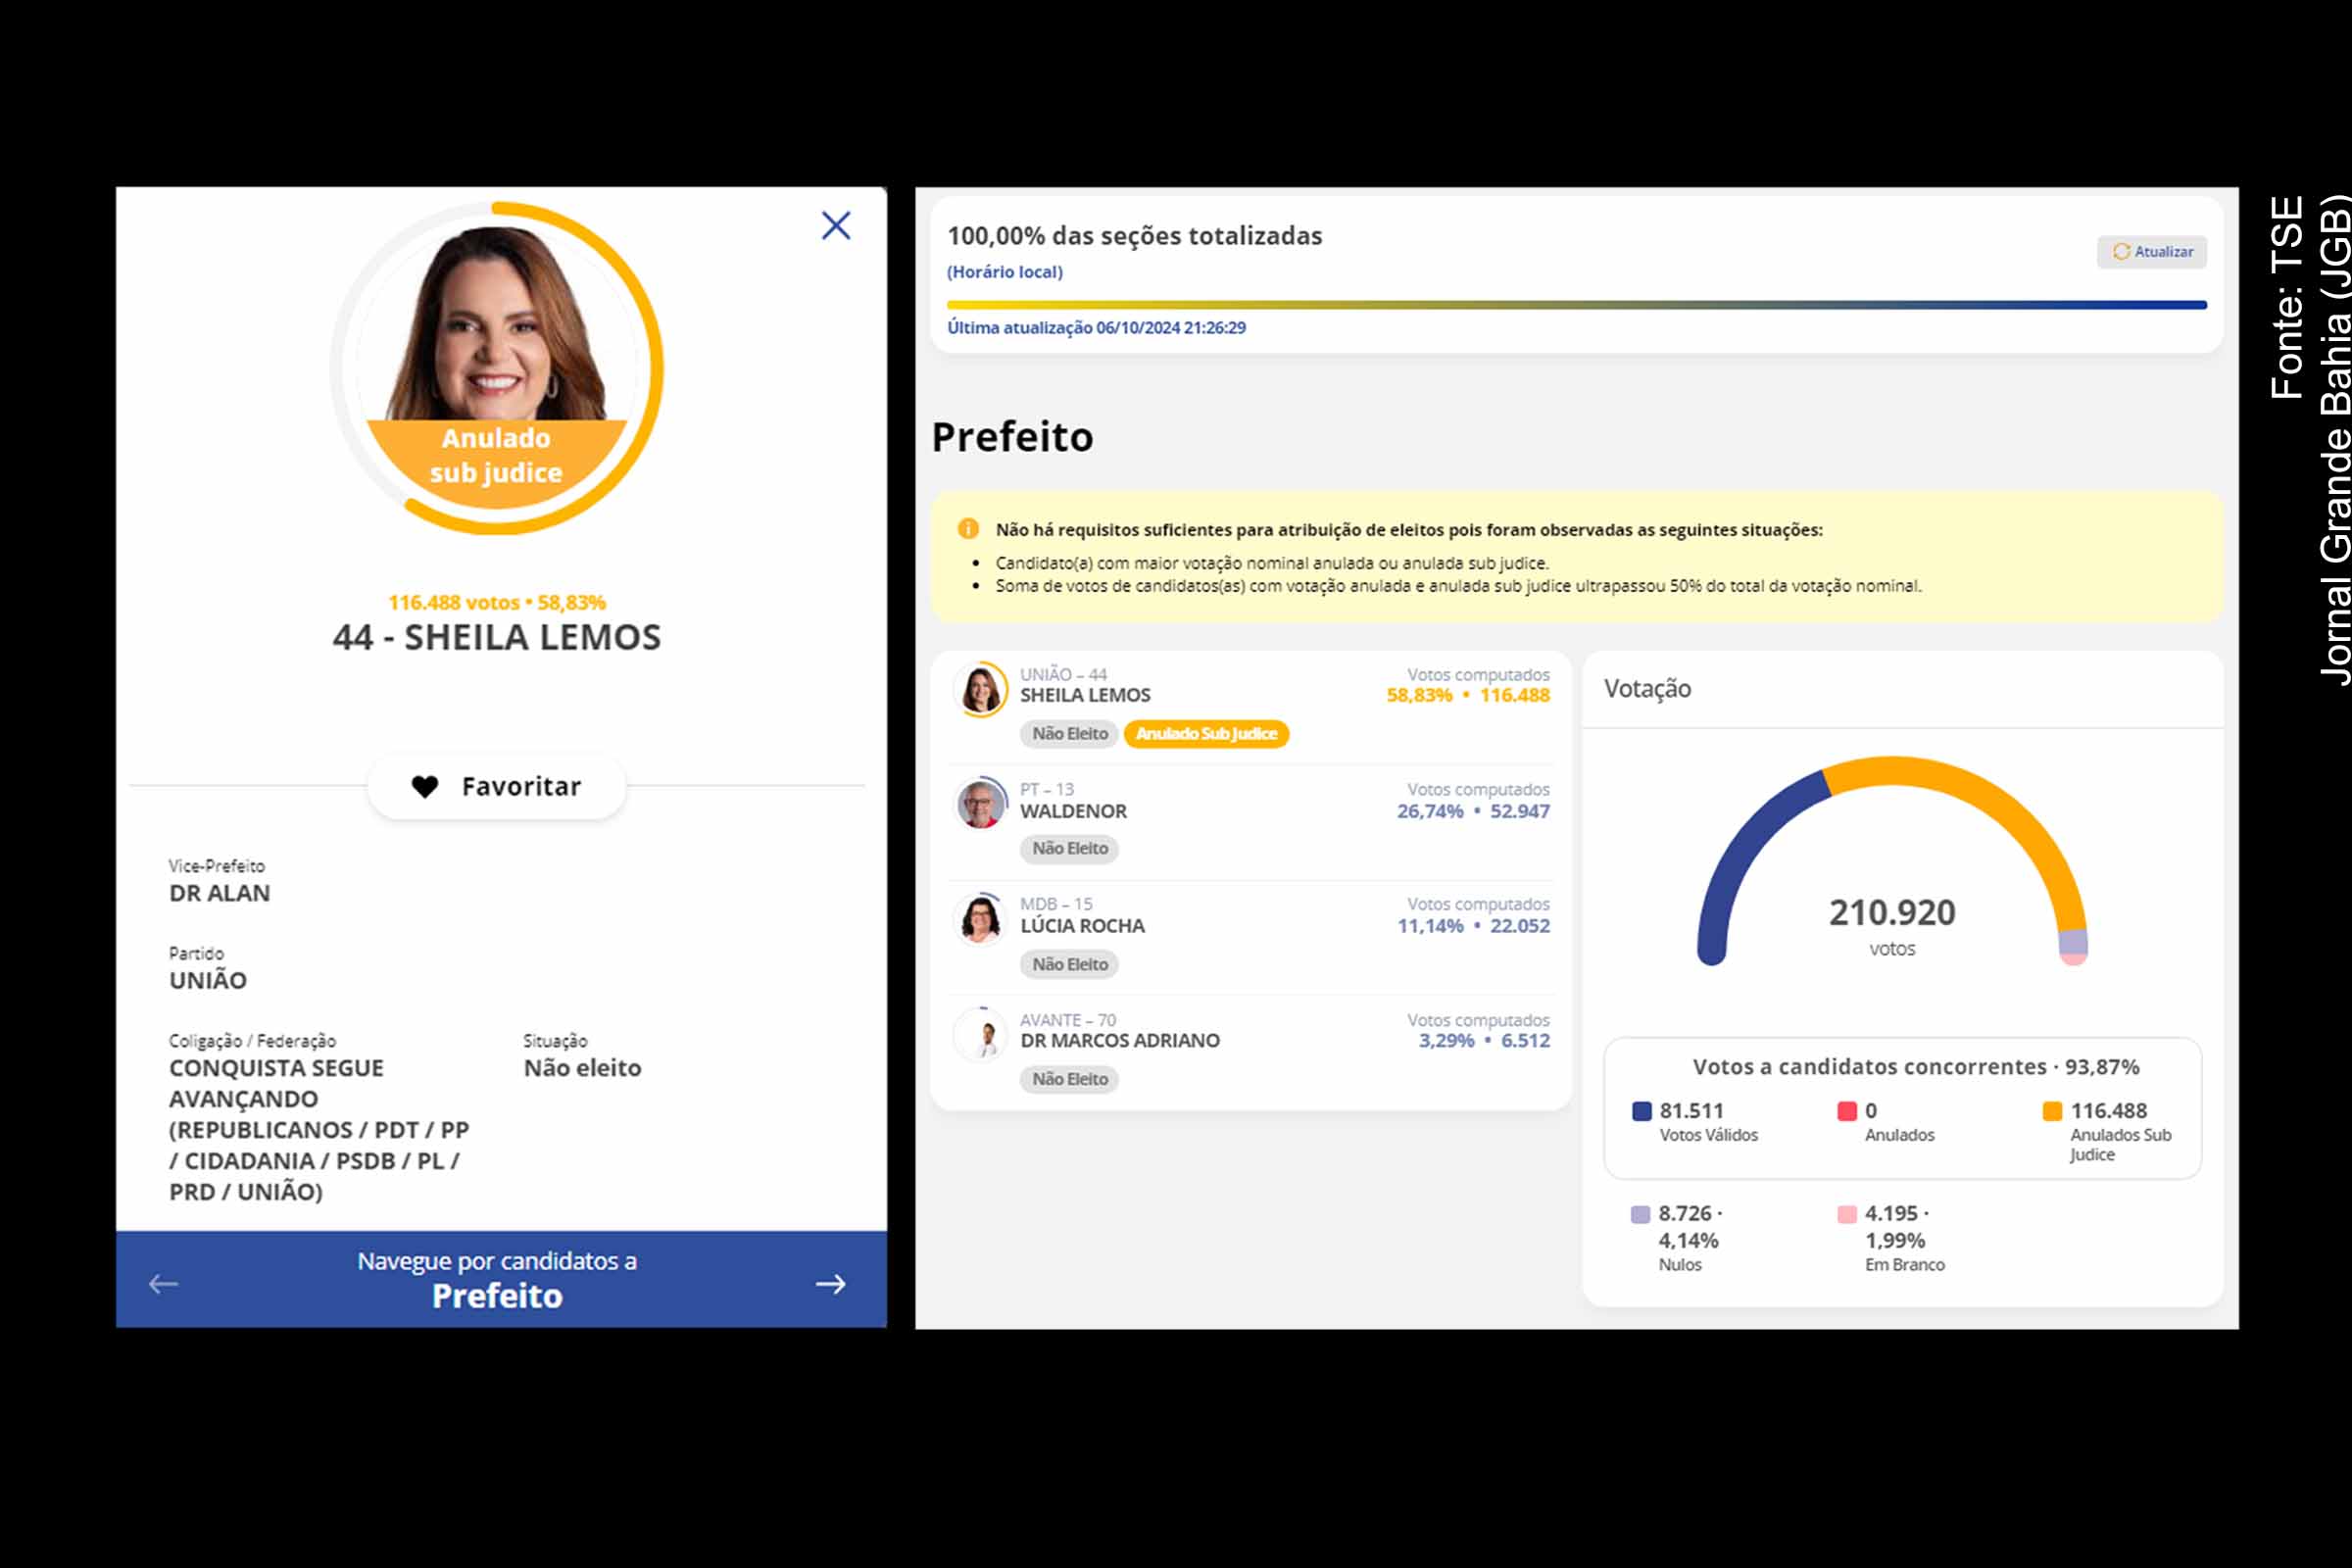Go to previous Prefeito candidate arrow
Image resolution: width=2352 pixels, height=1568 pixels.
(x=163, y=1284)
